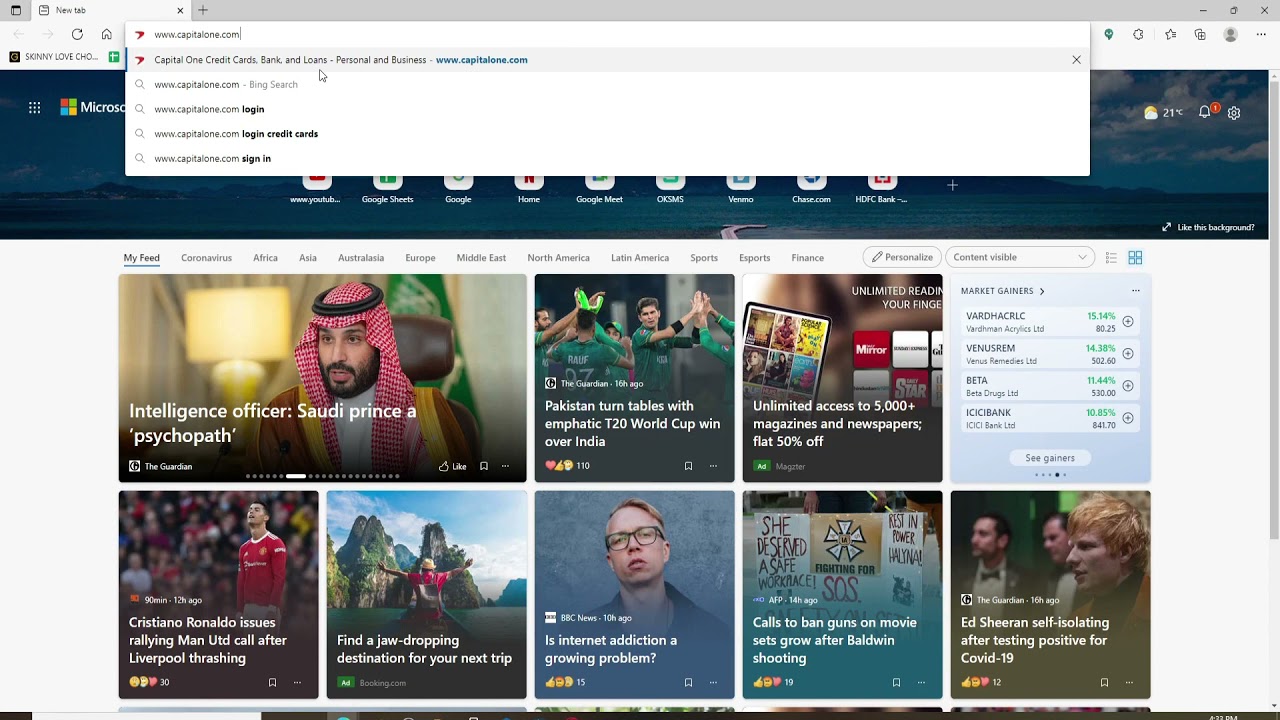Choose the Bing Search suggestion

[x=608, y=84]
